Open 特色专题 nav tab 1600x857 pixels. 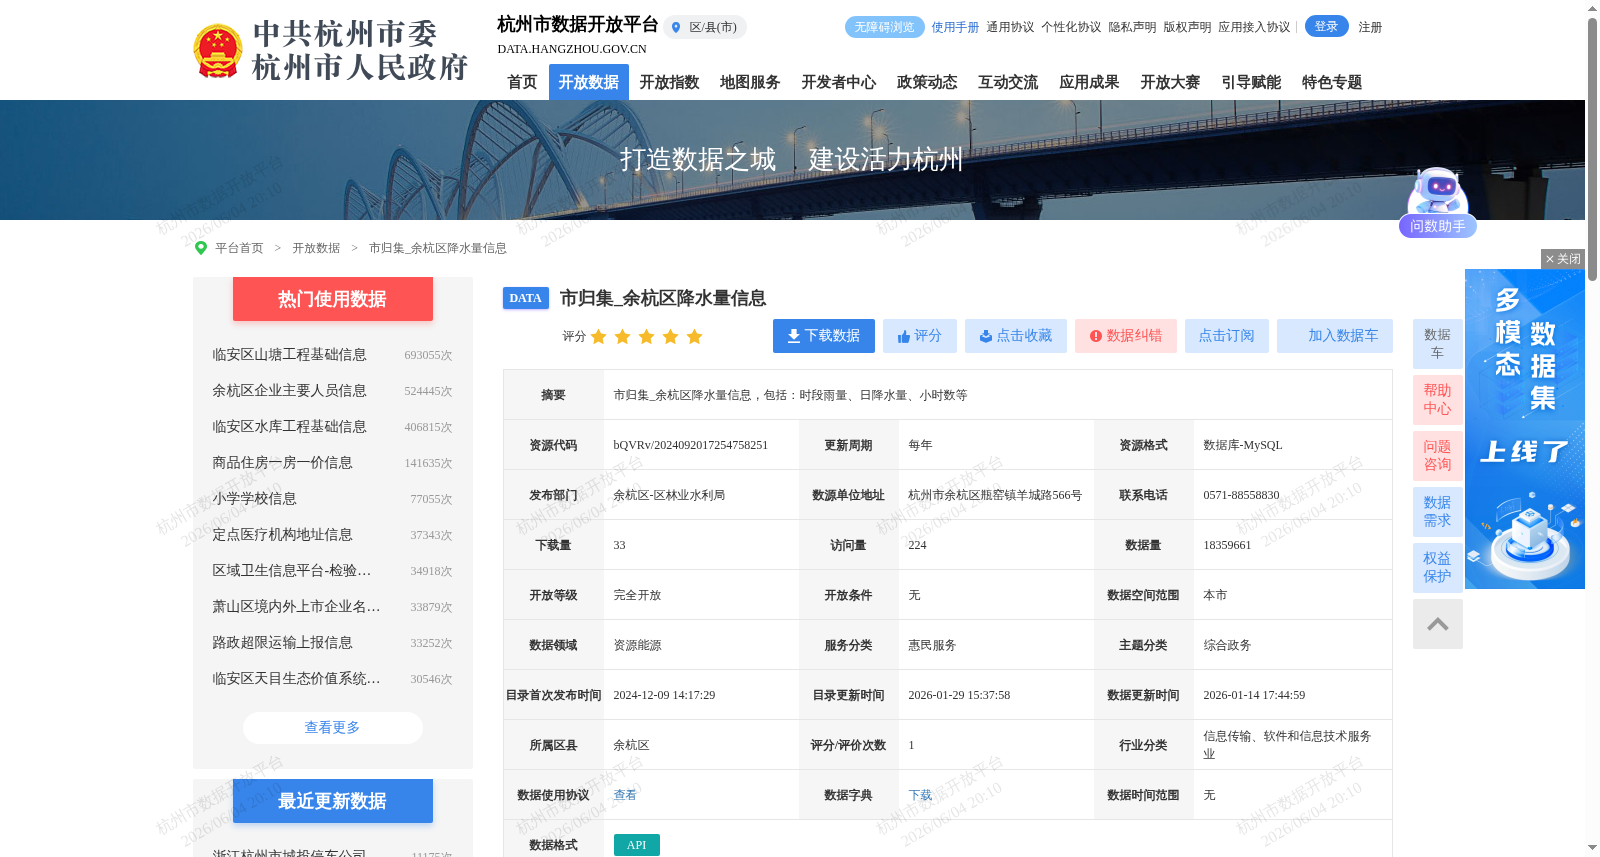(x=1332, y=82)
